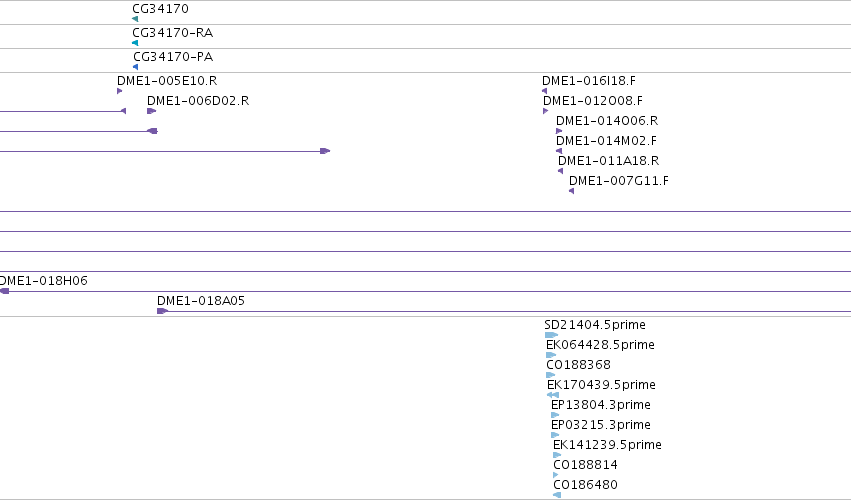Select the EK141239.5prime arrow glyph
851x500 pixels.
pos(557,455)
